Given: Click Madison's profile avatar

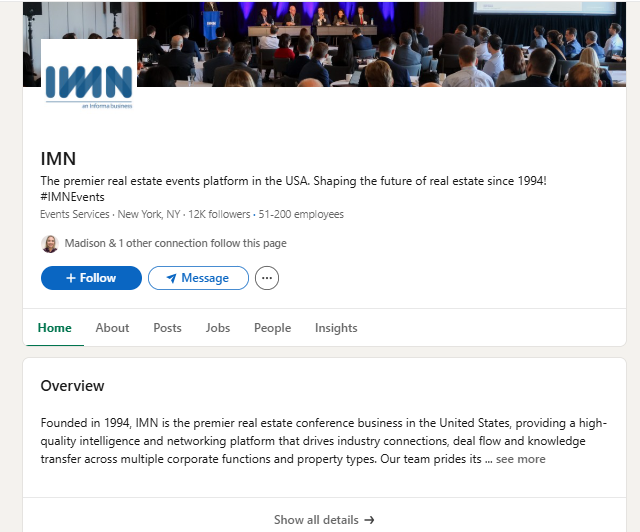Looking at the screenshot, I should [50, 243].
